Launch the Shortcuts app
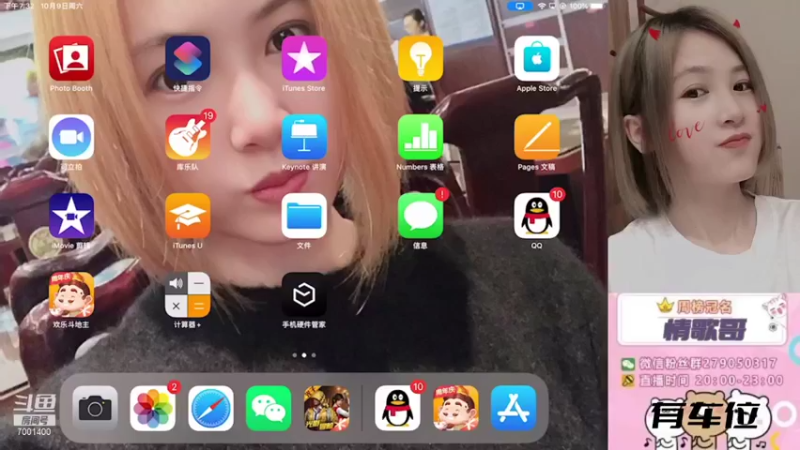This screenshot has height=450, width=800. point(188,58)
